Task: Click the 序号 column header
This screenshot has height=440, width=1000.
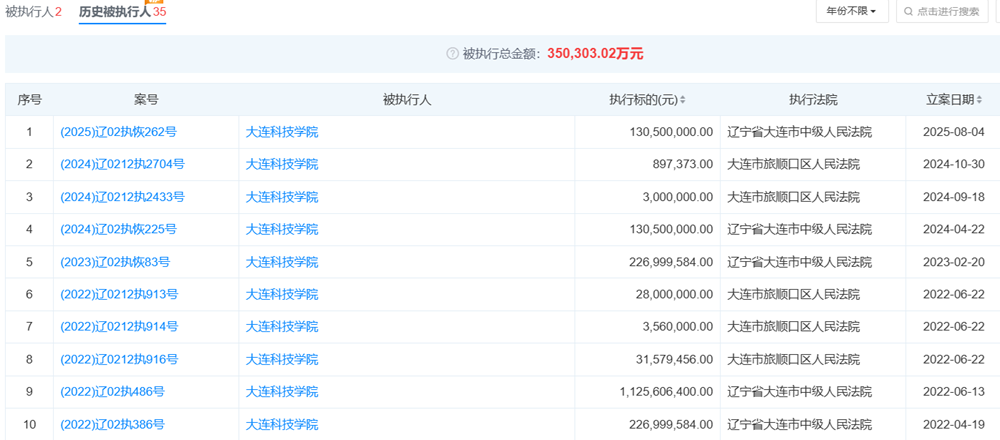Action: coord(29,100)
